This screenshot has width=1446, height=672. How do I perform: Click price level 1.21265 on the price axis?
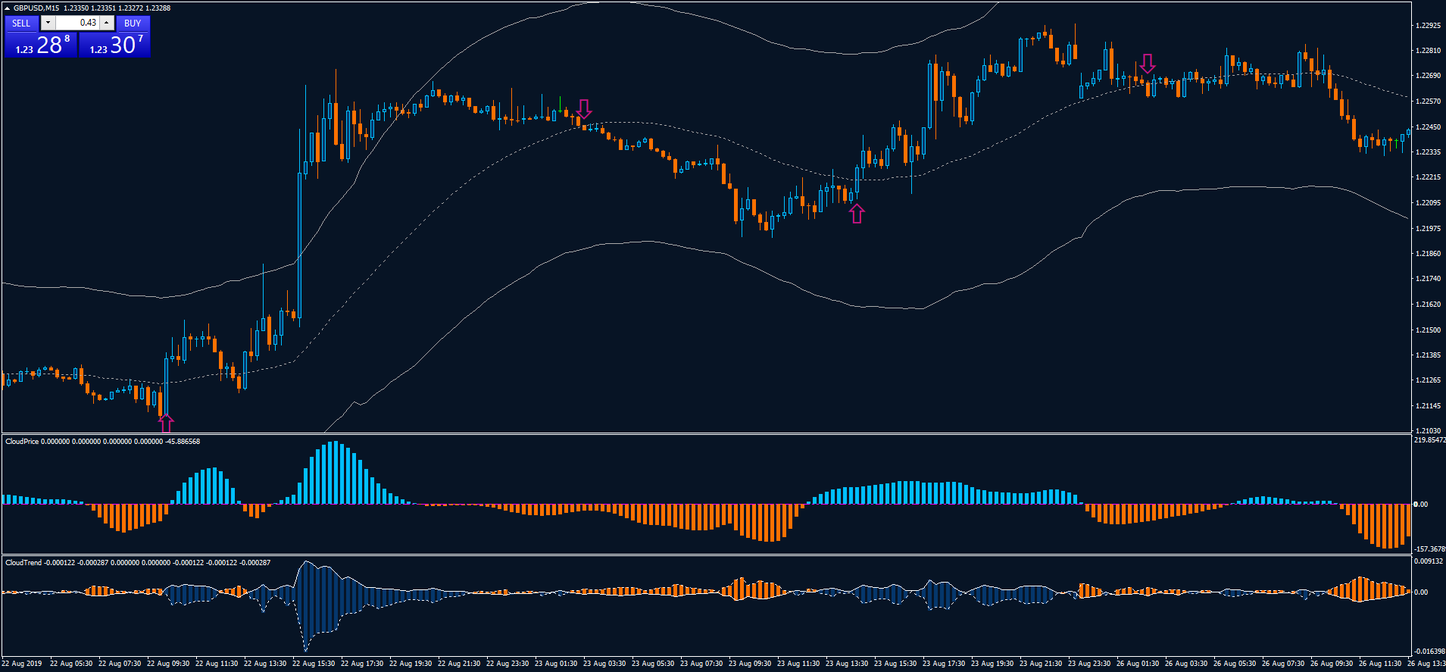coord(1428,381)
